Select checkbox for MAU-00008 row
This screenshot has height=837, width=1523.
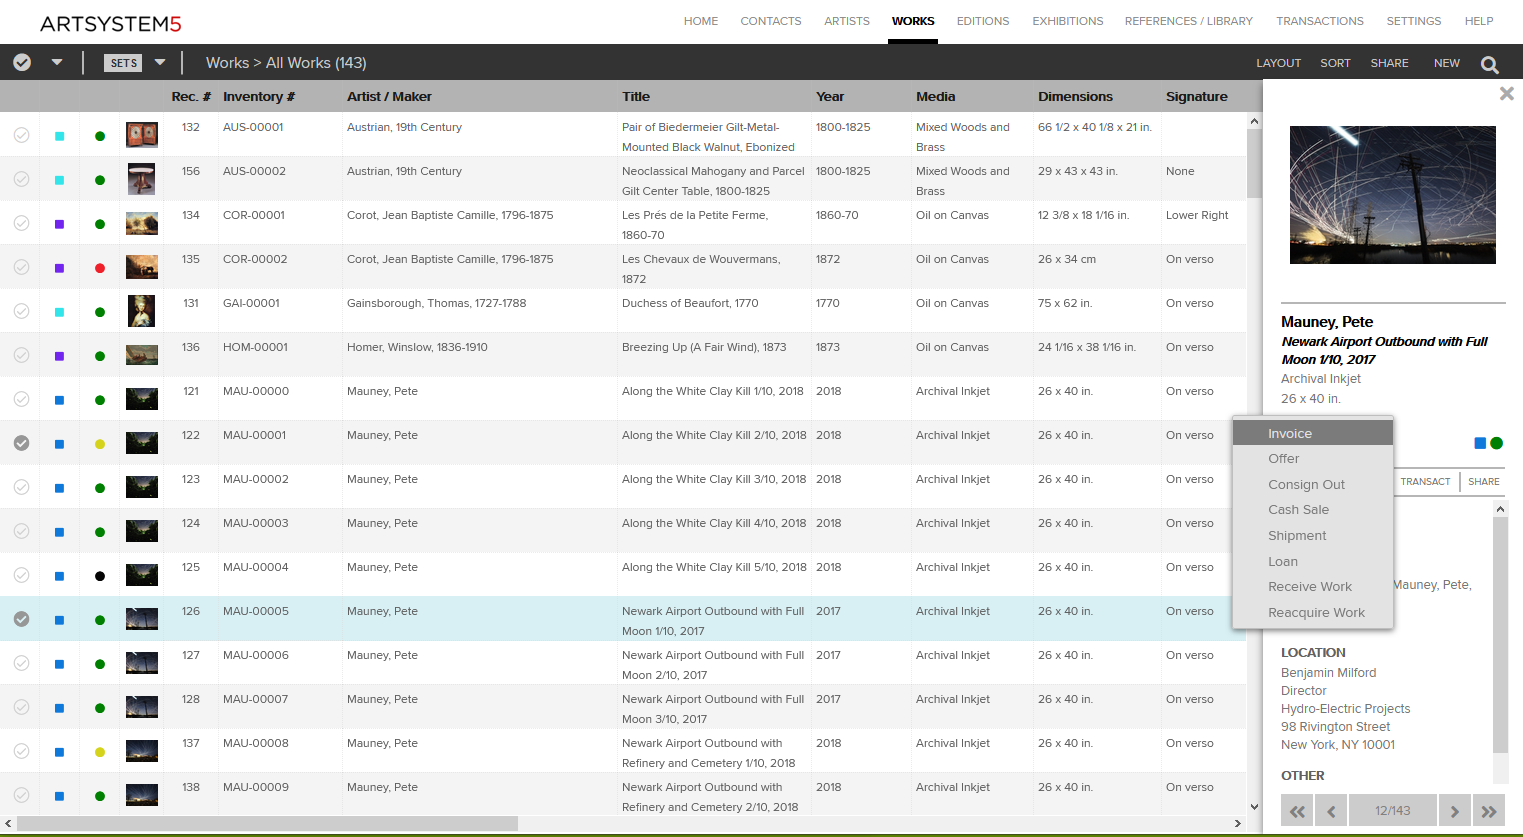(x=21, y=751)
